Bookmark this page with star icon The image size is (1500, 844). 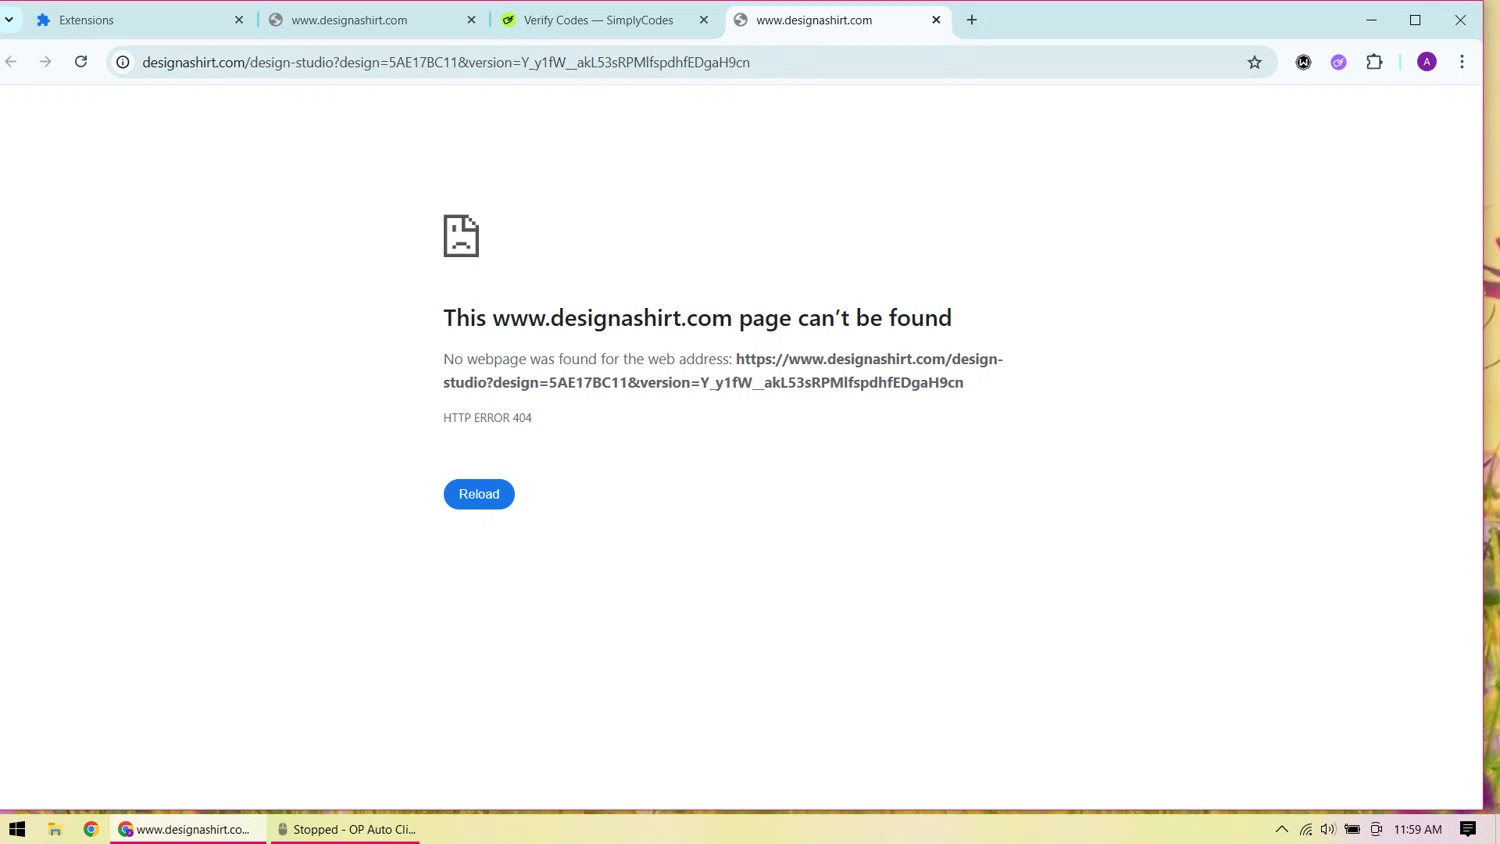click(1255, 62)
